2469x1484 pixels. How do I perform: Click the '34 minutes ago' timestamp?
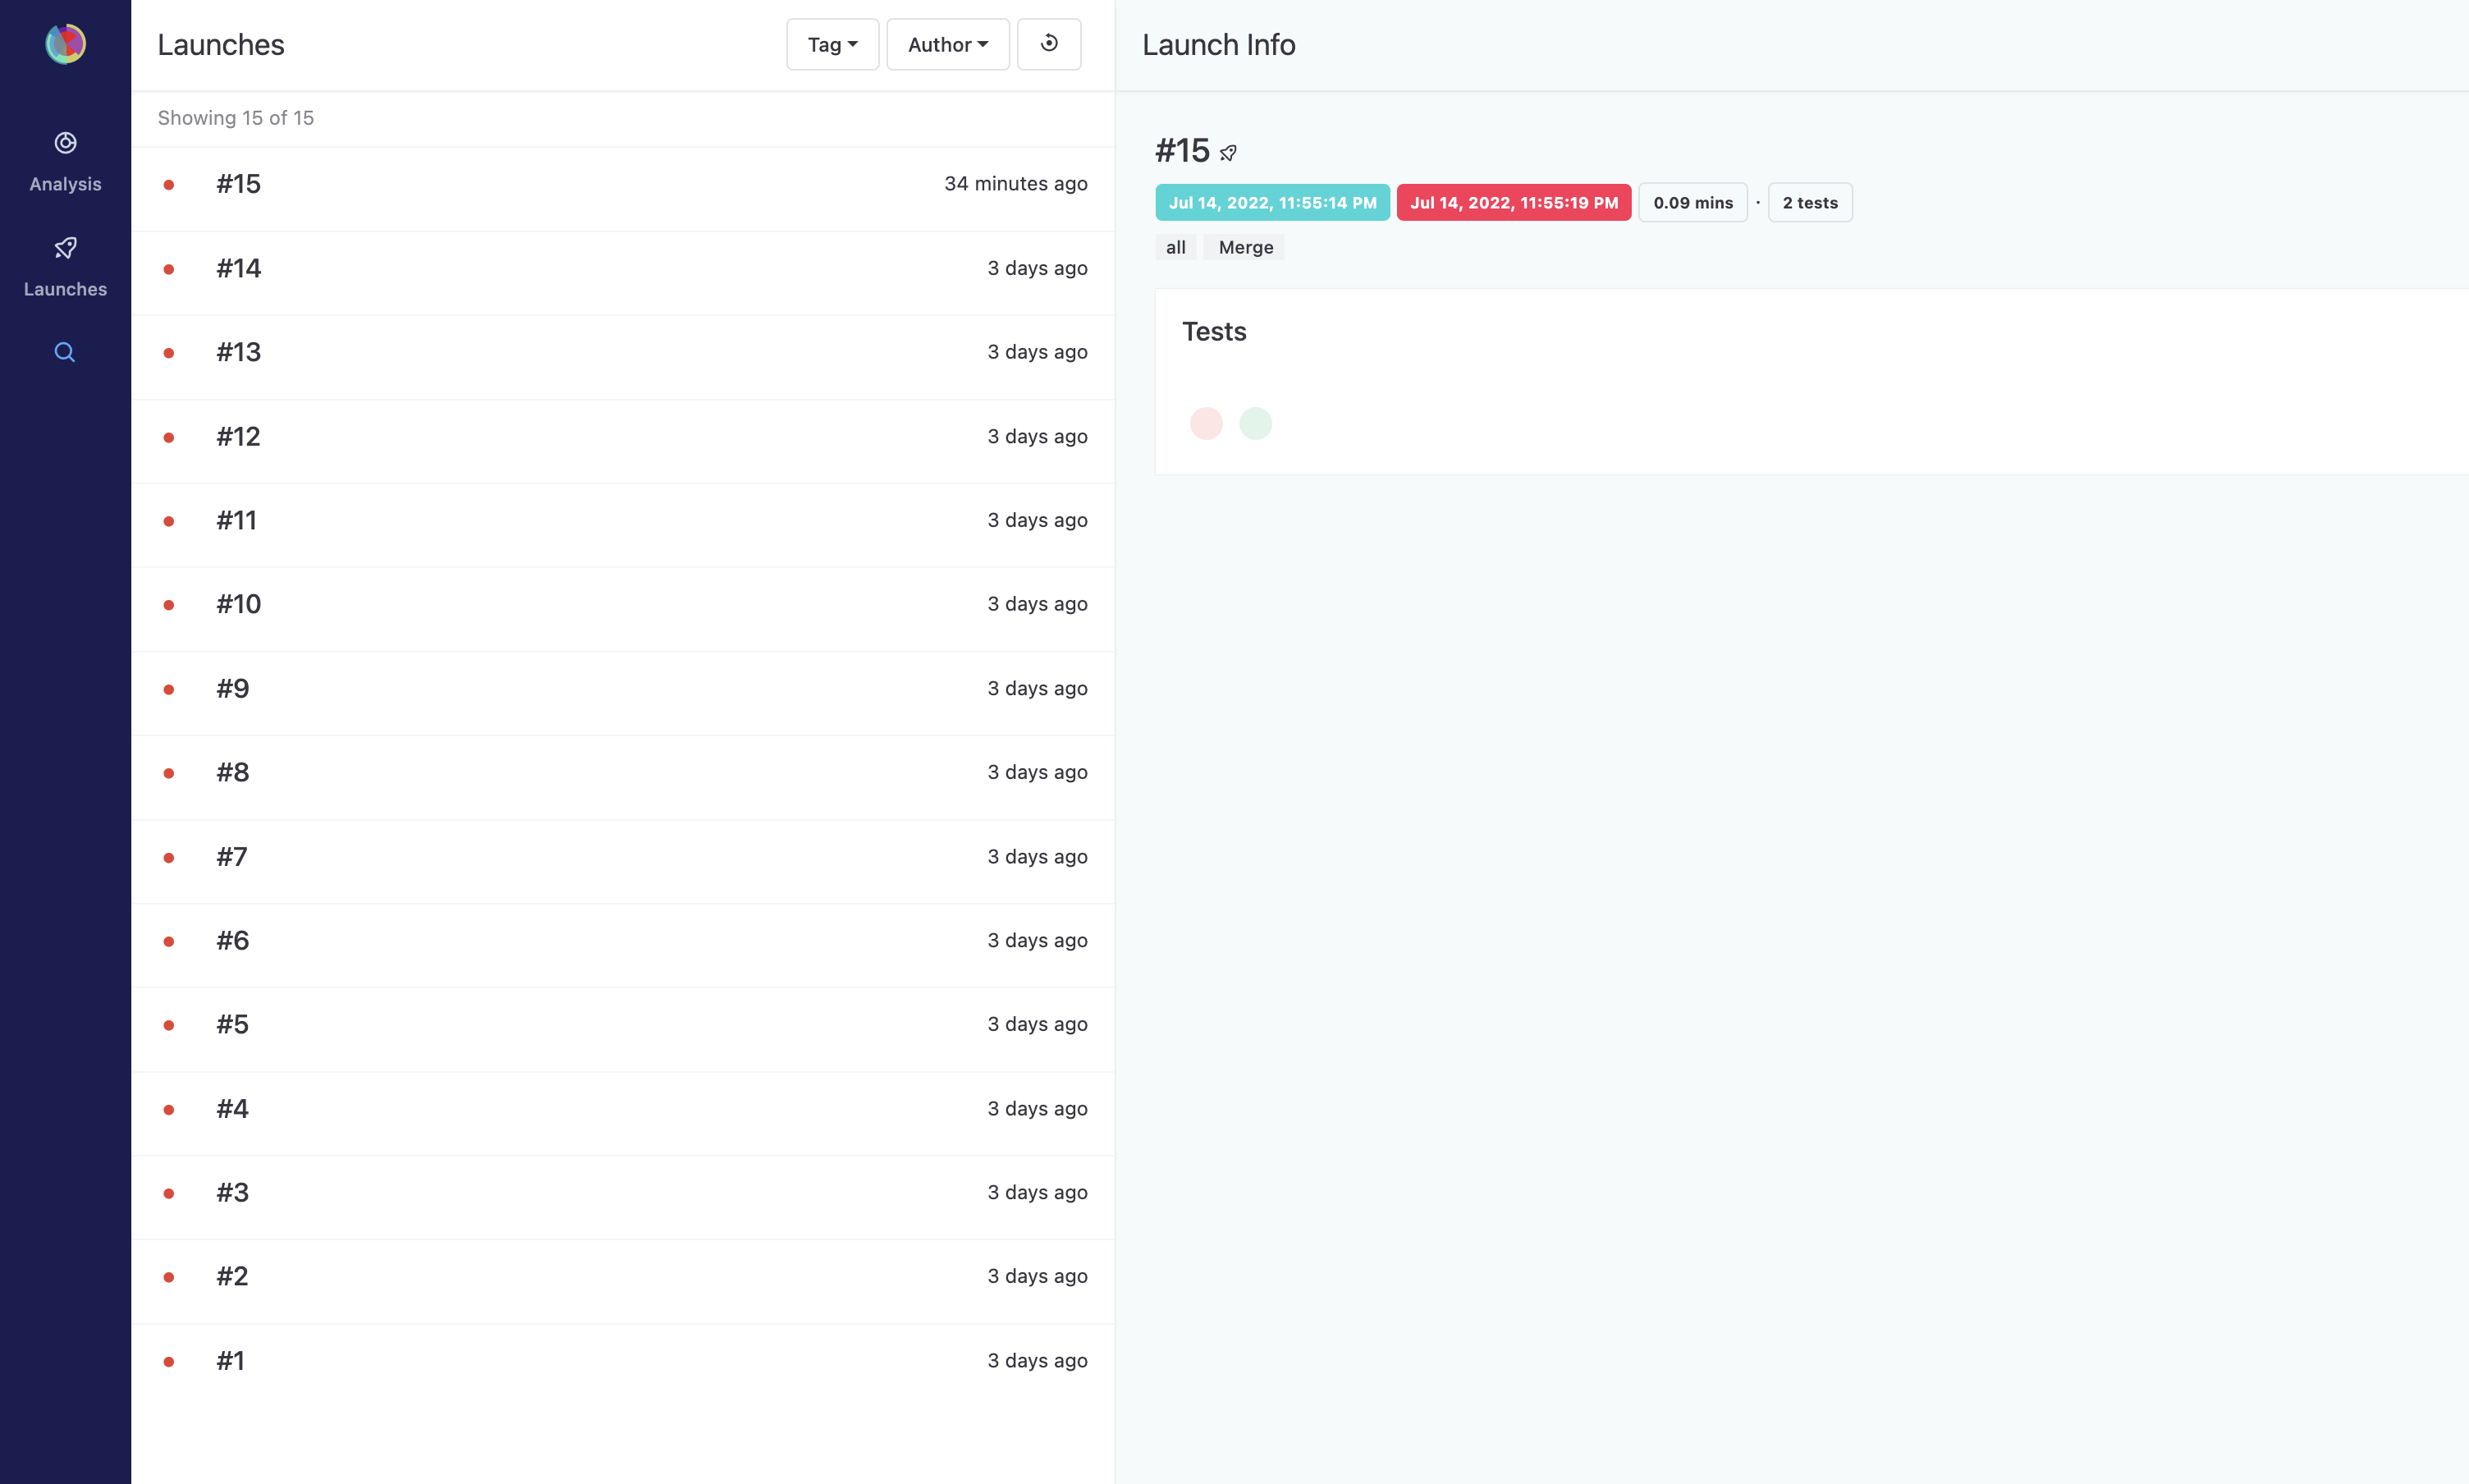tap(1015, 184)
